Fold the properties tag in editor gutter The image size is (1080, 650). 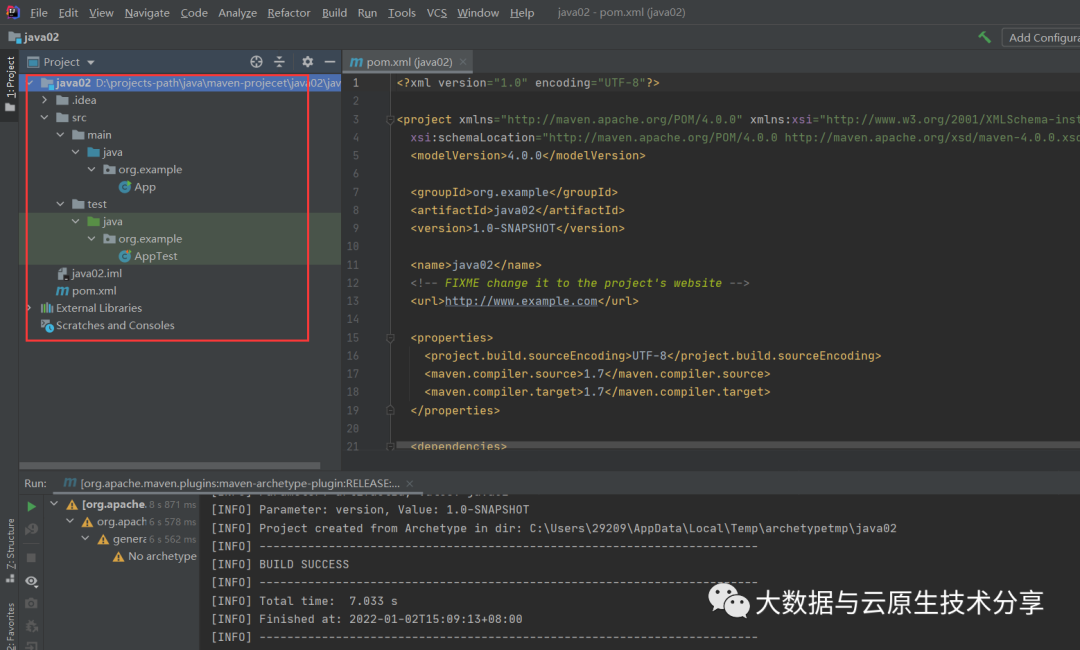390,338
